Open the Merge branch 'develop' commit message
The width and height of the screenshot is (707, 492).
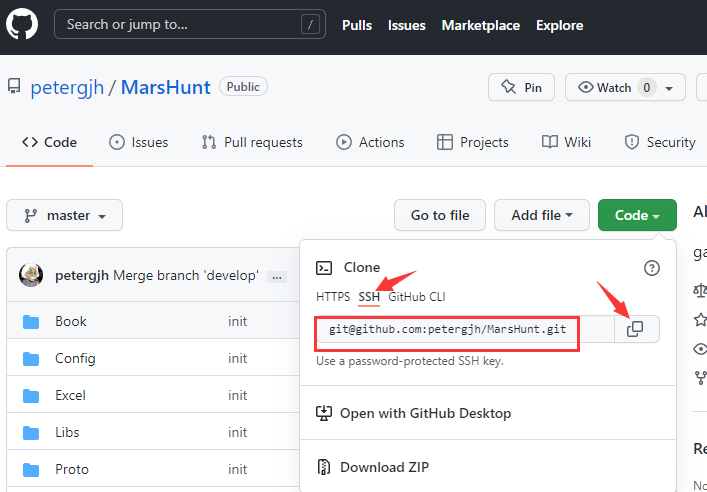click(x=186, y=276)
